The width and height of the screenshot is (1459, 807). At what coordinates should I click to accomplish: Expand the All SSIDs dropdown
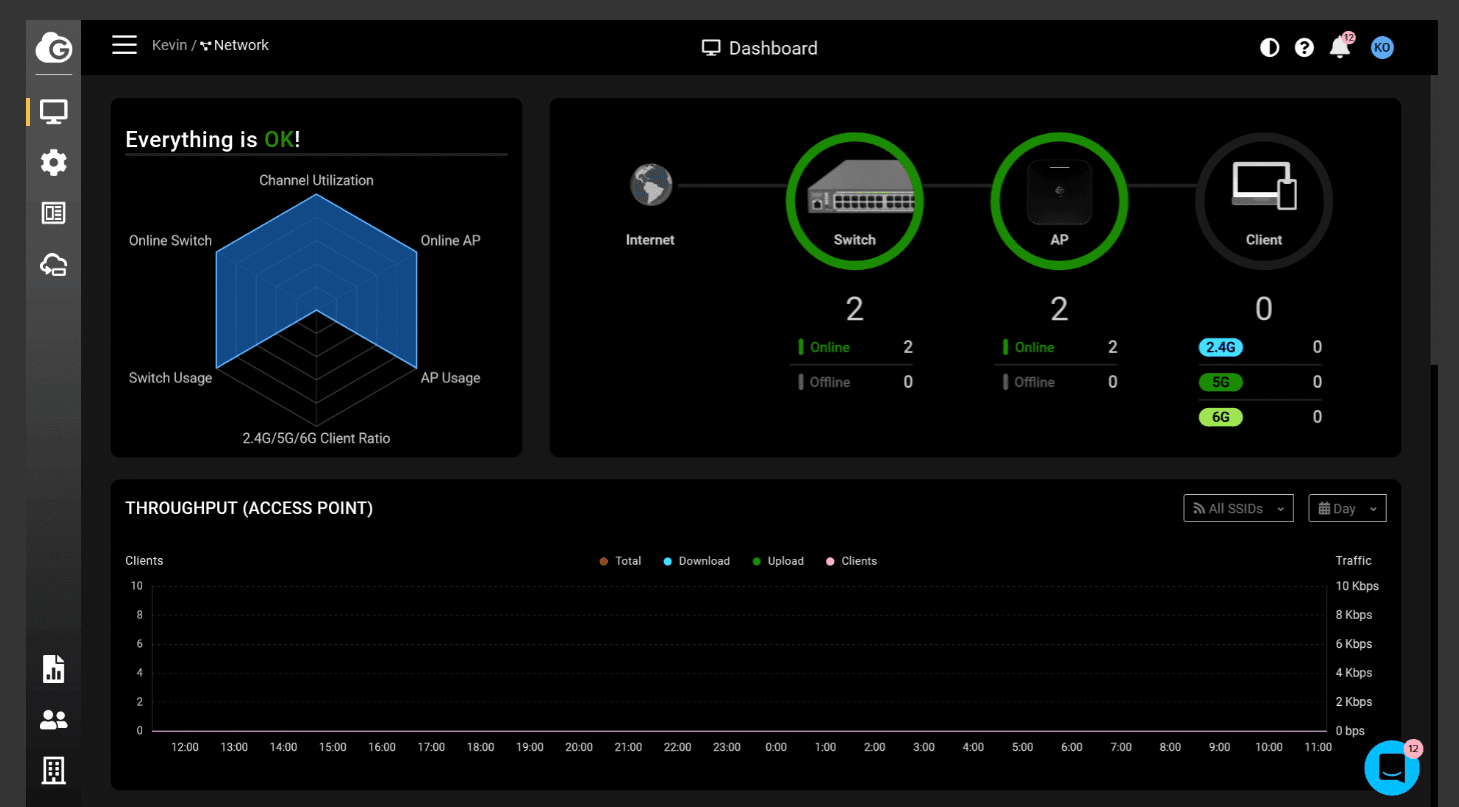point(1238,508)
